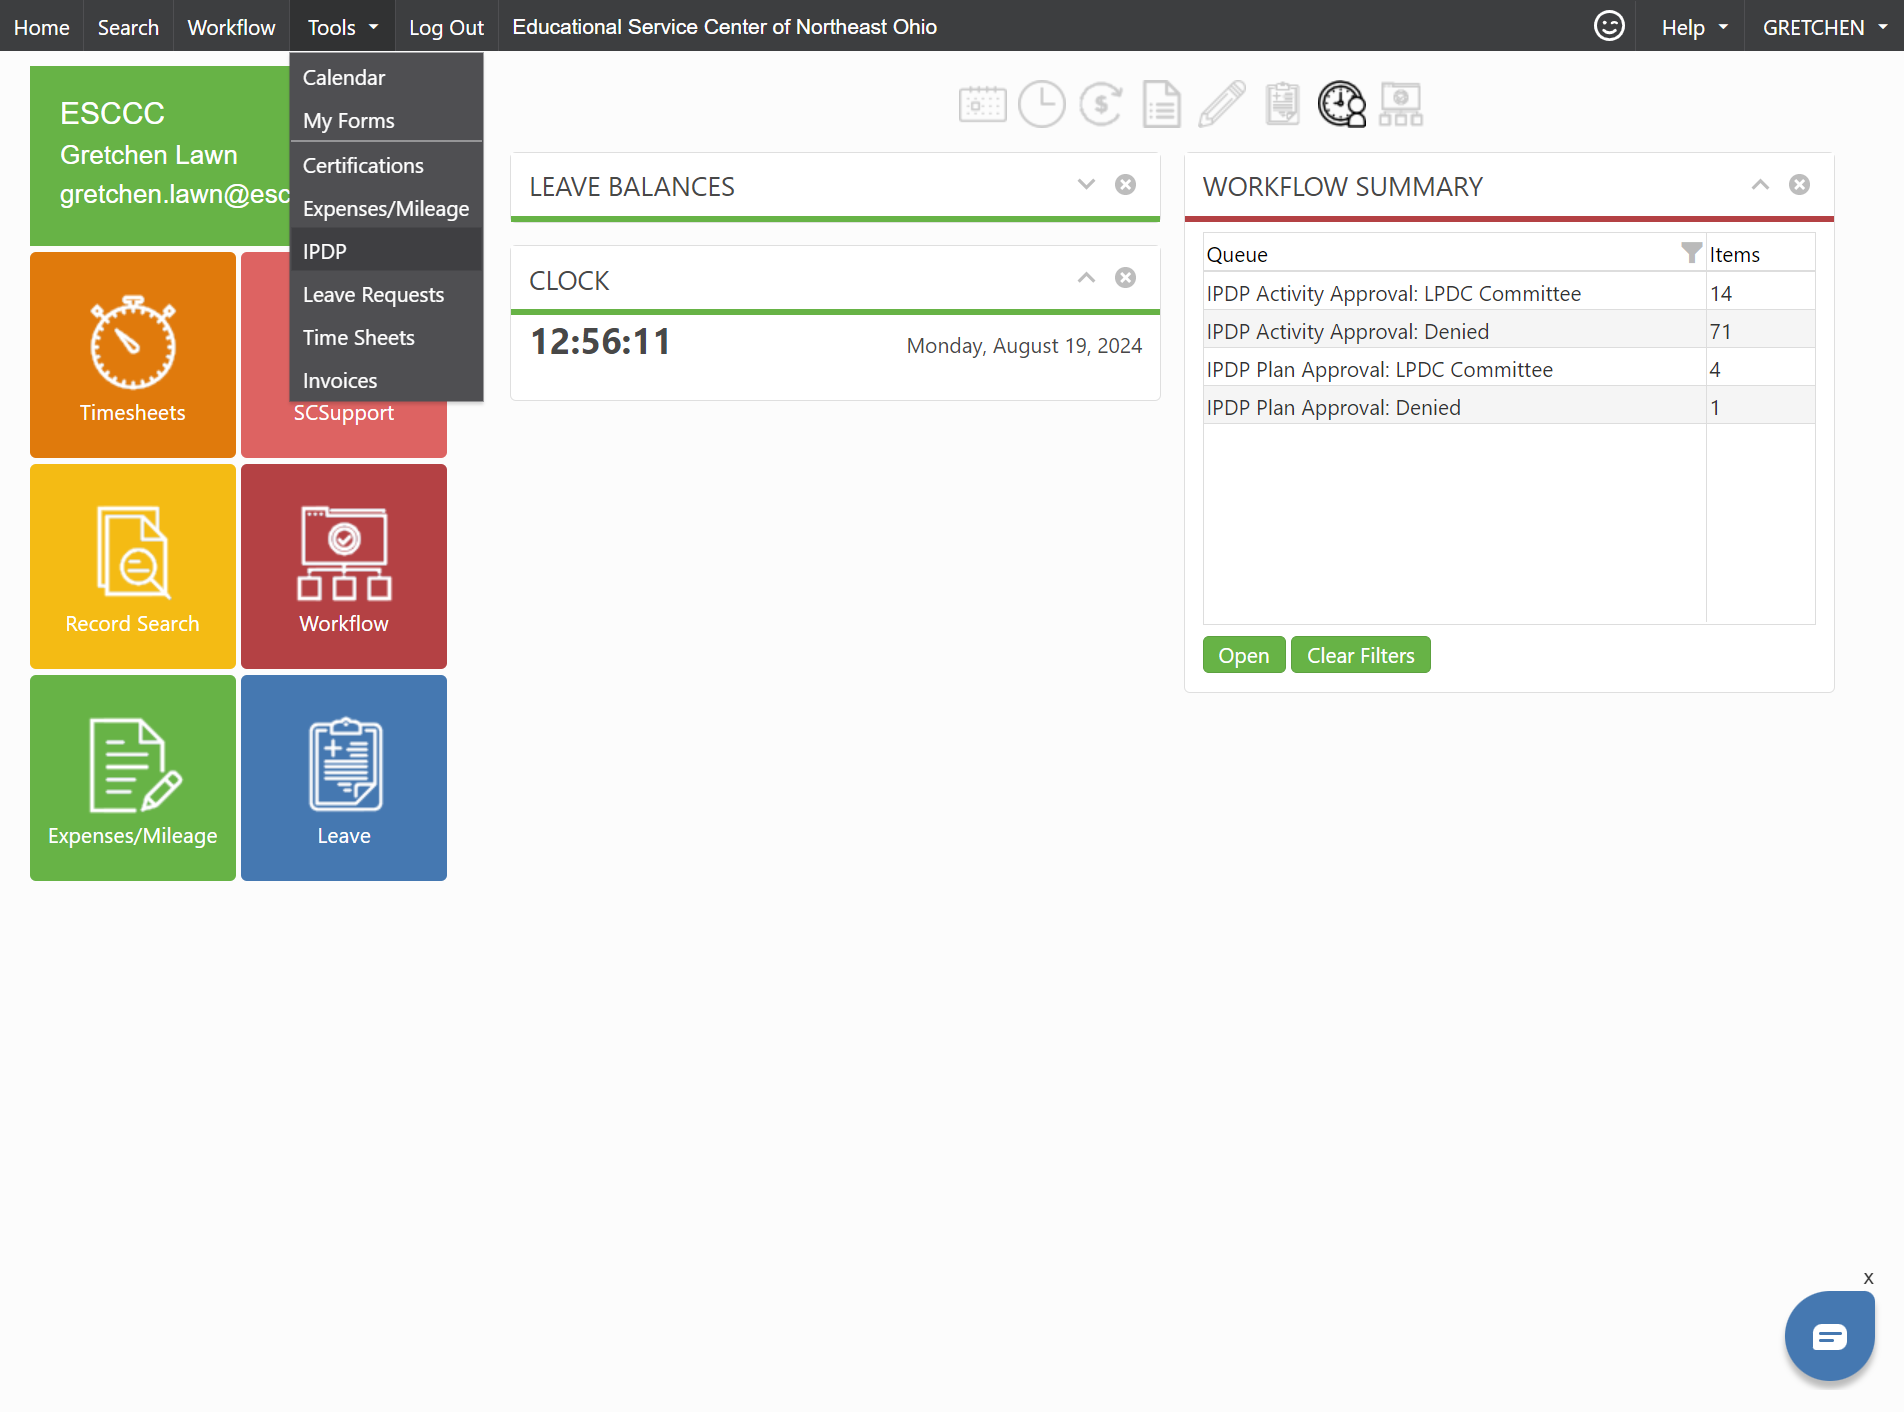Click the smiley face feedback icon
1904x1412 pixels.
[x=1609, y=26]
